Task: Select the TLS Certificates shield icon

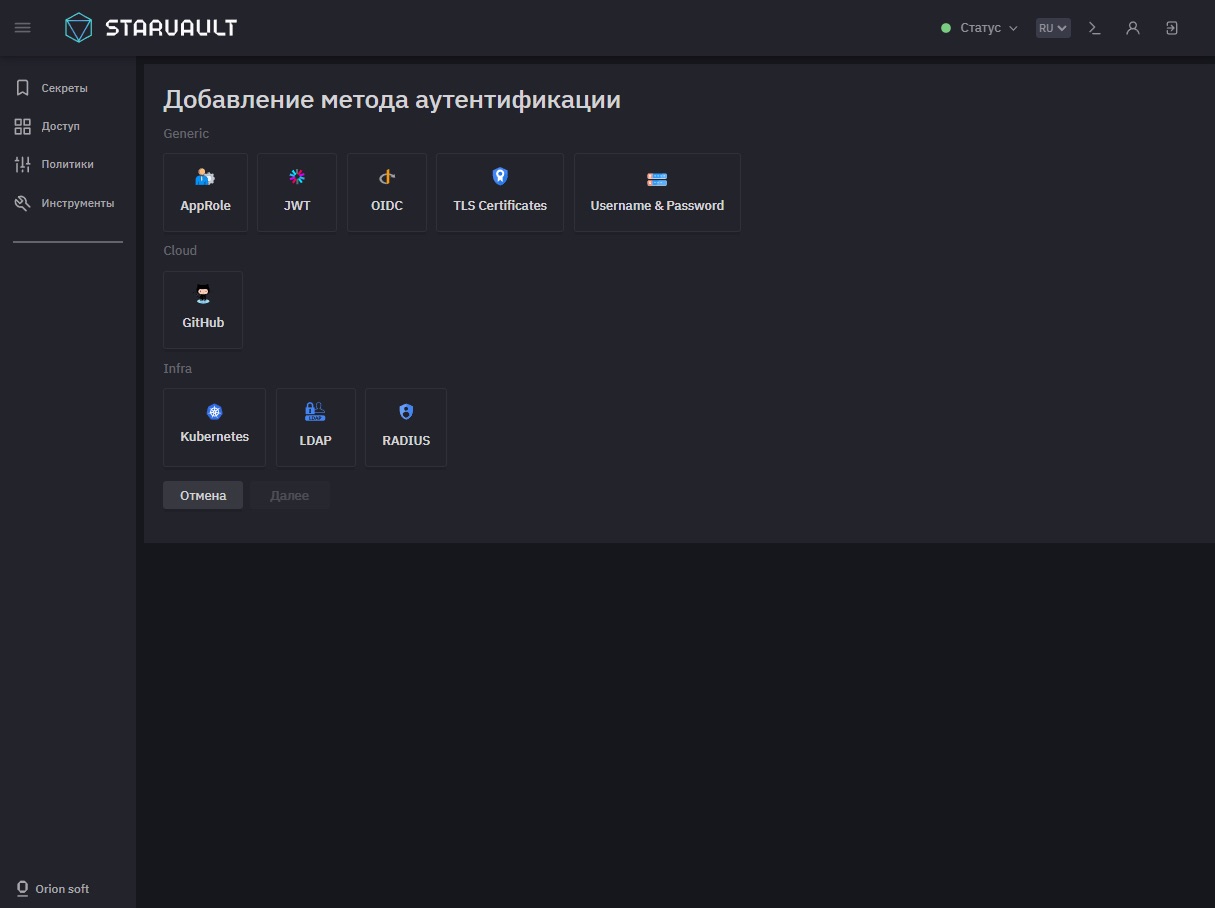Action: point(500,176)
